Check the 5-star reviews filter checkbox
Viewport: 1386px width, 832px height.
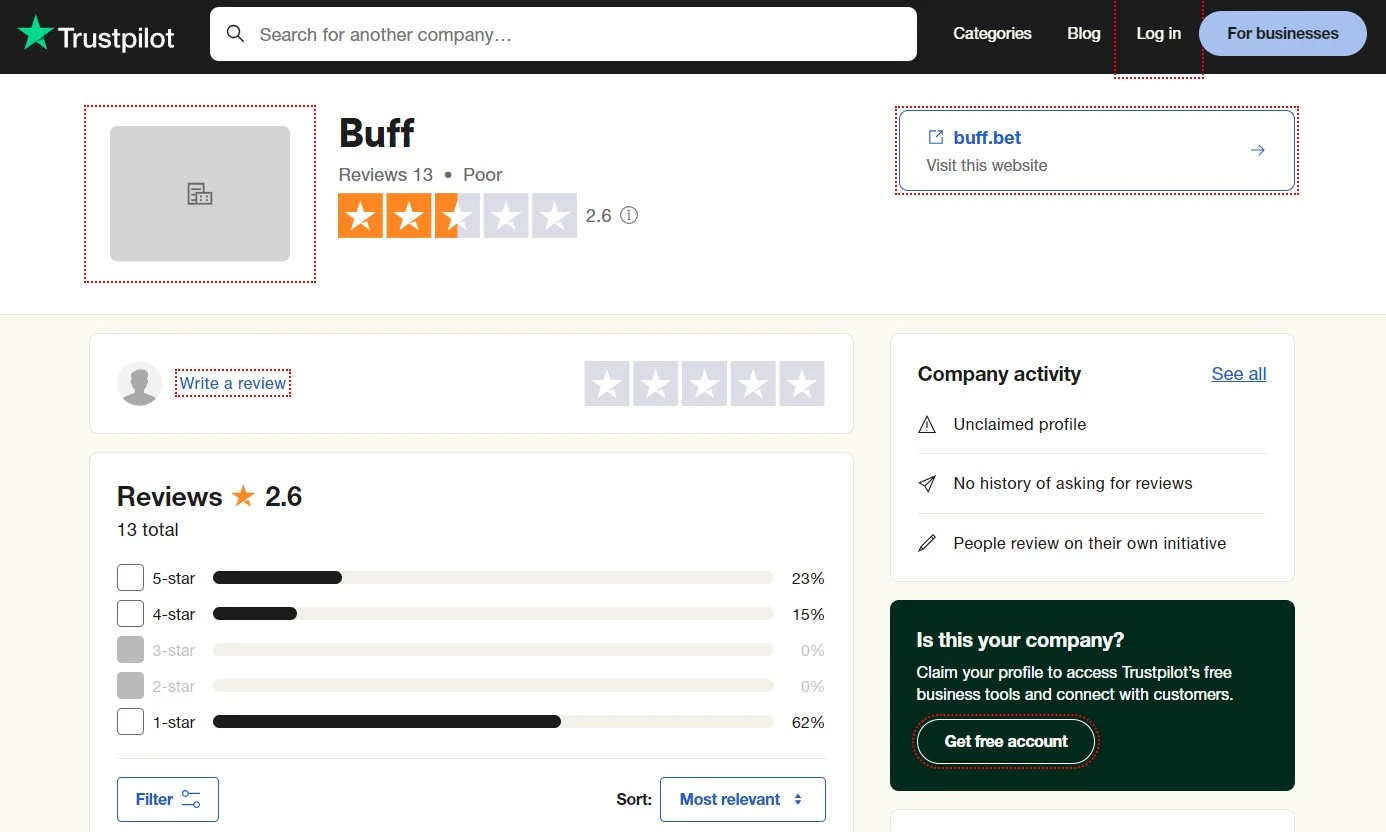pyautogui.click(x=130, y=577)
